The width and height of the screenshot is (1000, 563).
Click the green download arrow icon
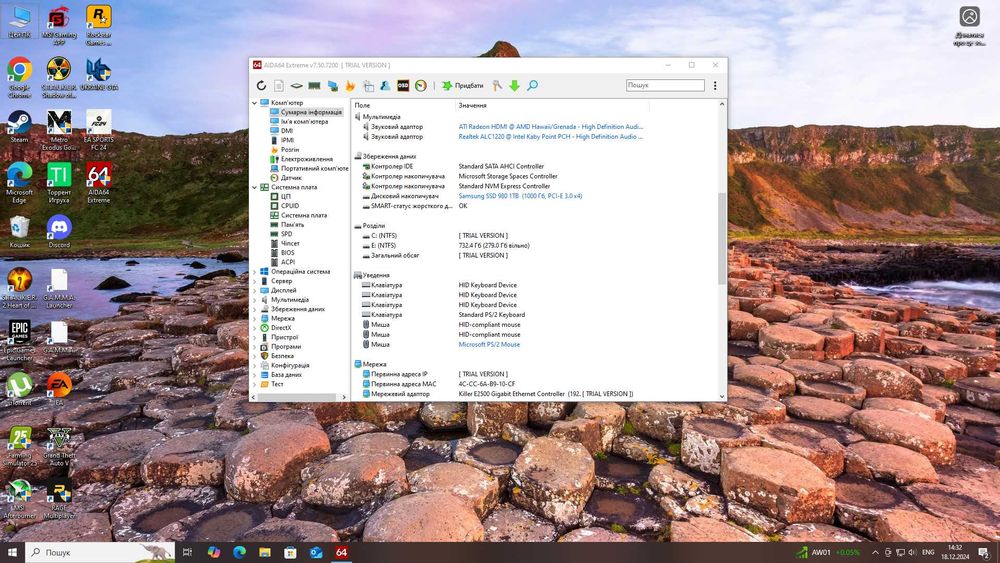click(514, 86)
